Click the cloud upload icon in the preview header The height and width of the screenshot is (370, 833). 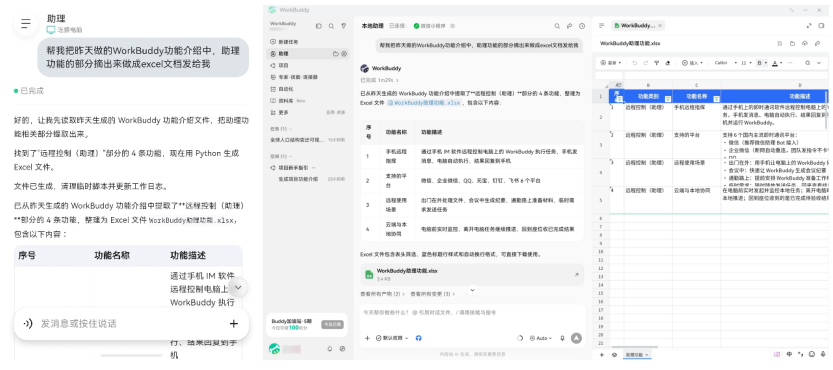pos(805,44)
